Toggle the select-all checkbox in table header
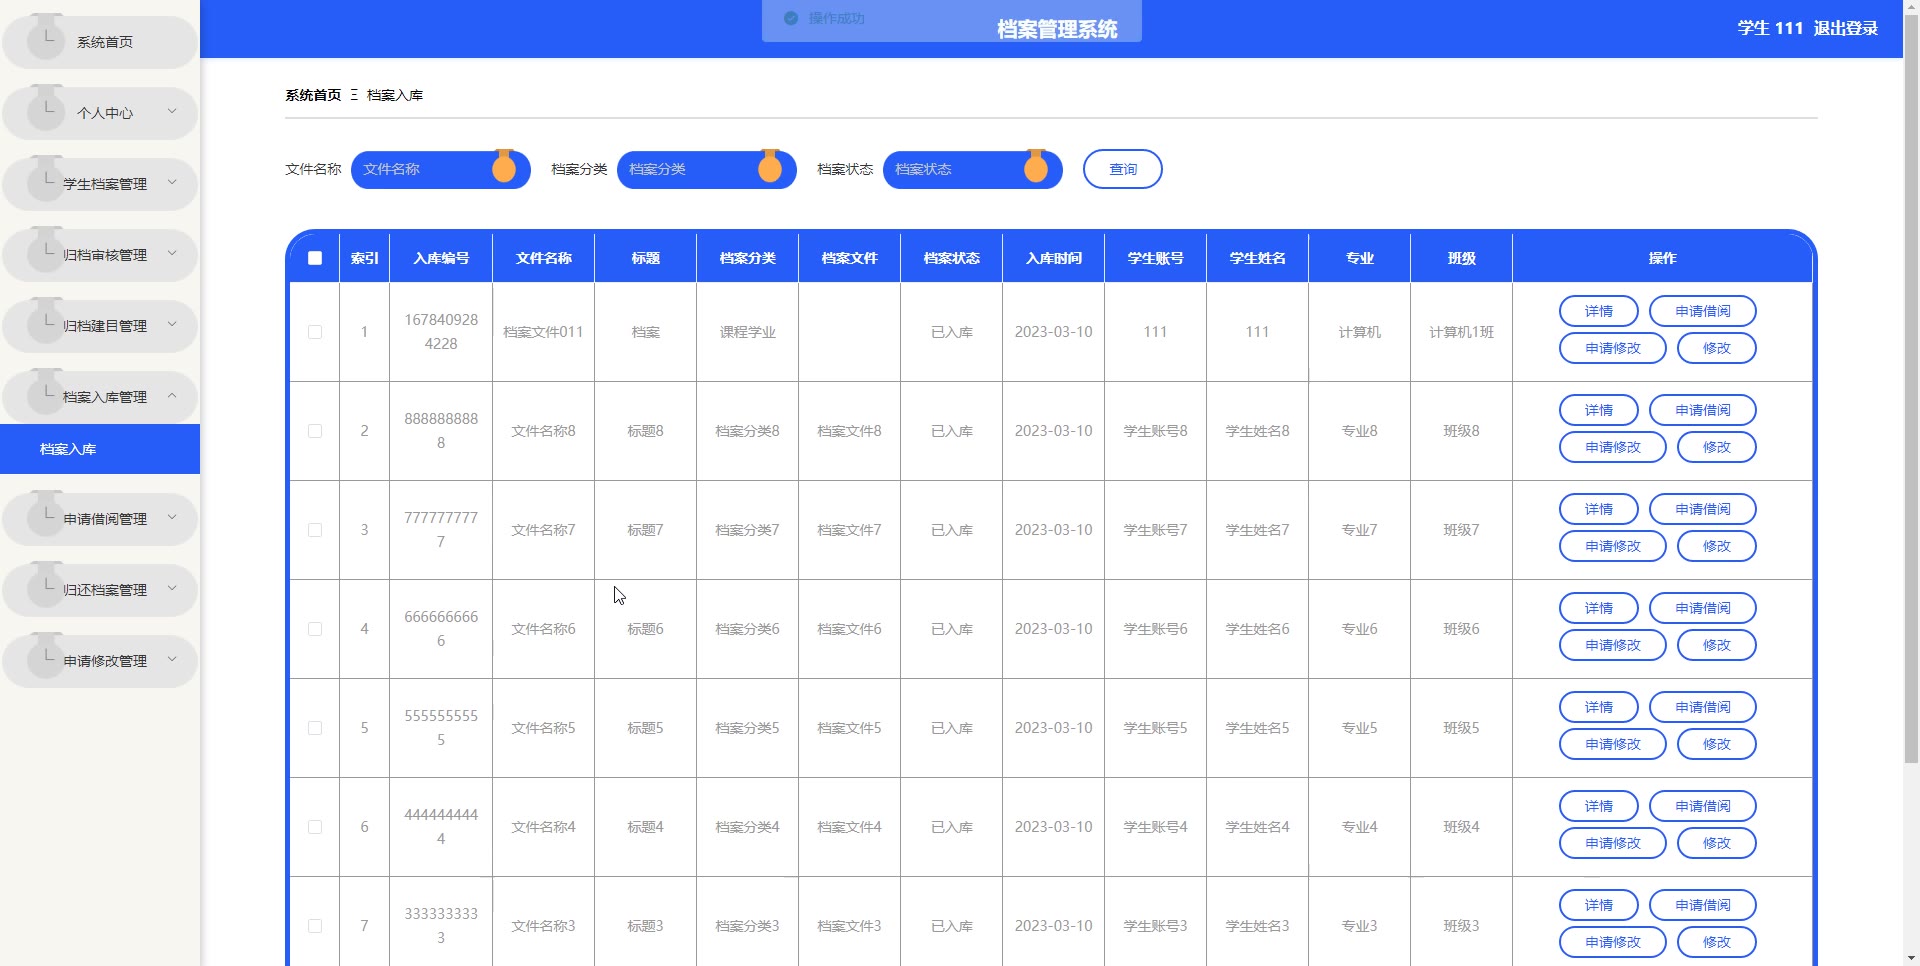This screenshot has height=966, width=1920. 315,258
